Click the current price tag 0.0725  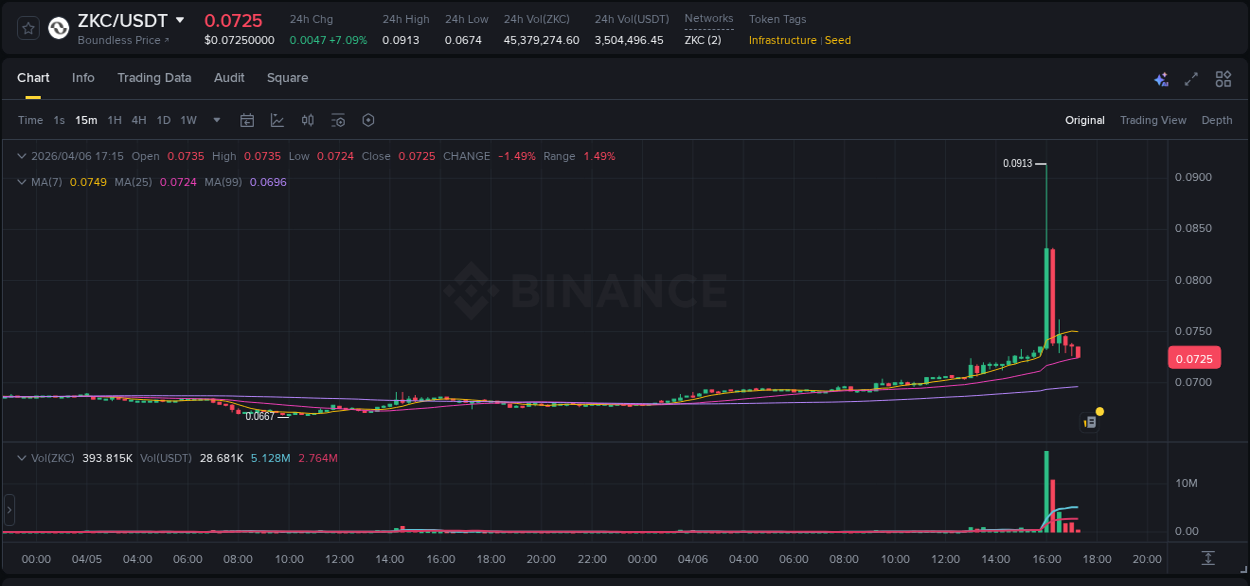tap(1194, 358)
